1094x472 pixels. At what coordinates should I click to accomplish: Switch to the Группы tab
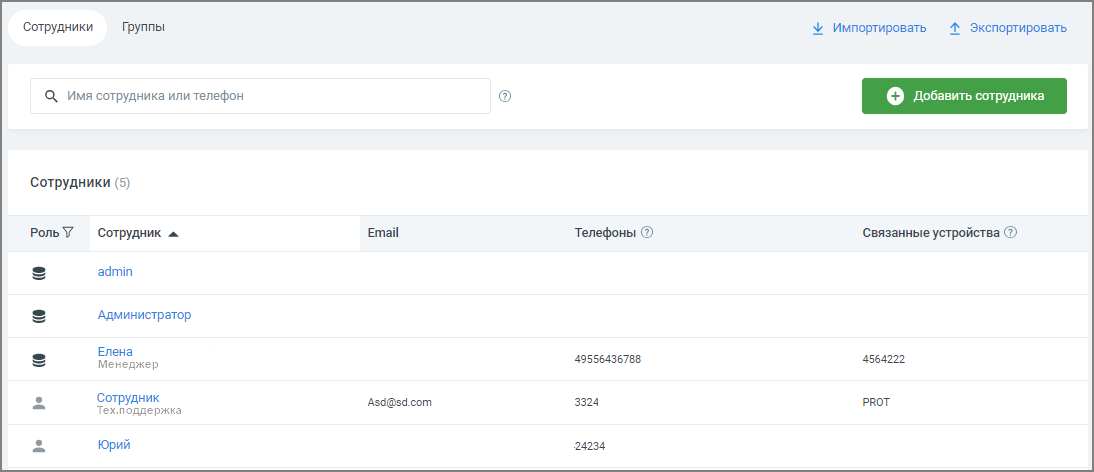pyautogui.click(x=143, y=28)
